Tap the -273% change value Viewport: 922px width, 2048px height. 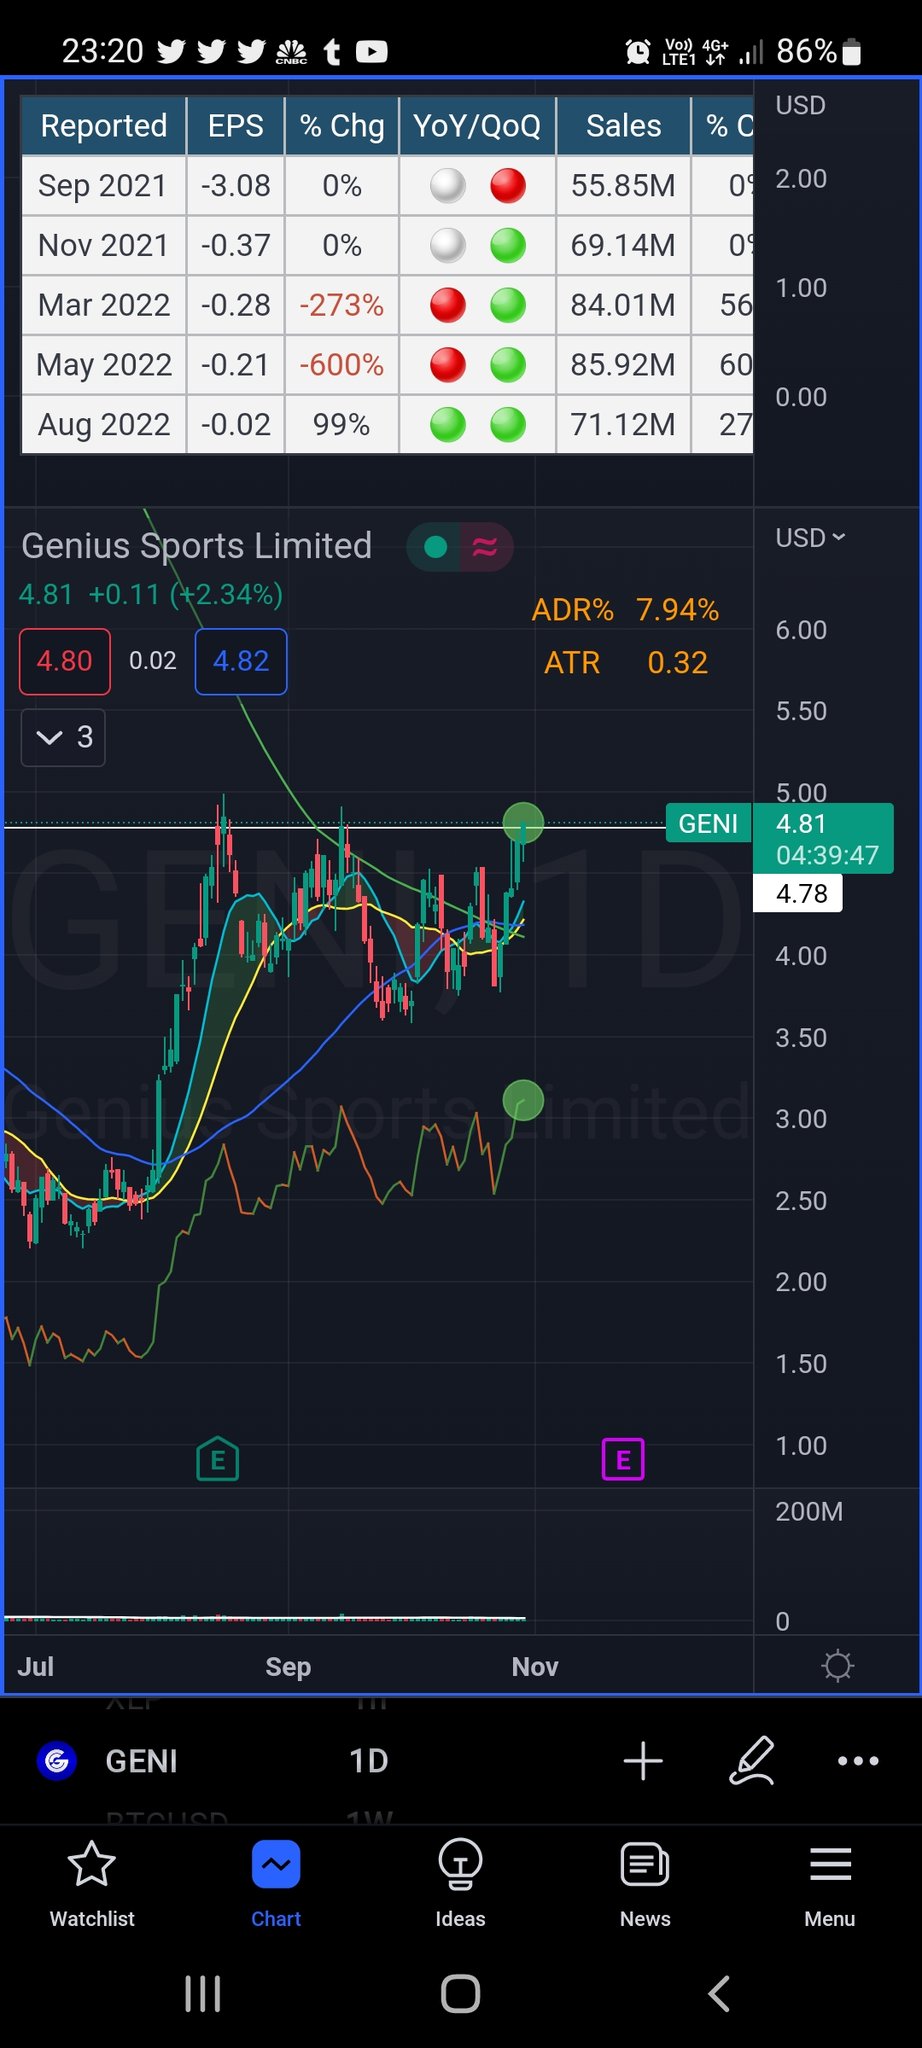click(x=342, y=305)
